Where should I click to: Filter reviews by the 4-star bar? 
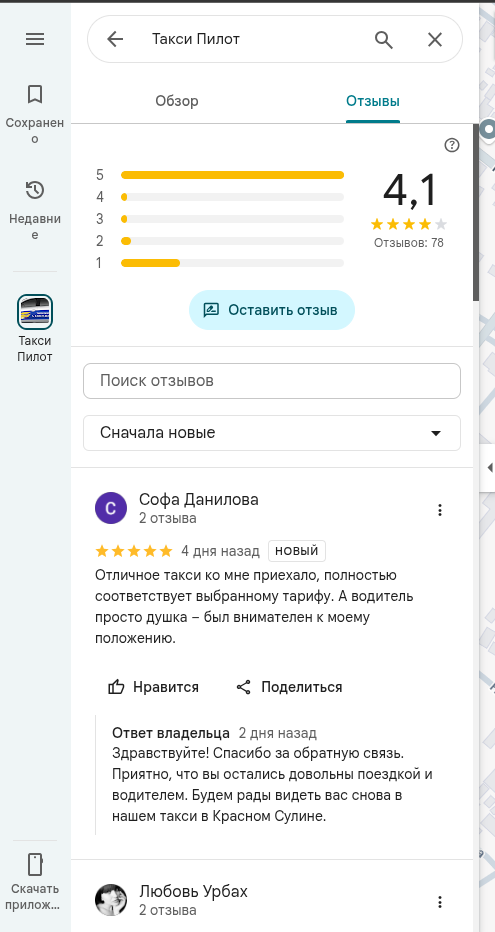pos(220,197)
